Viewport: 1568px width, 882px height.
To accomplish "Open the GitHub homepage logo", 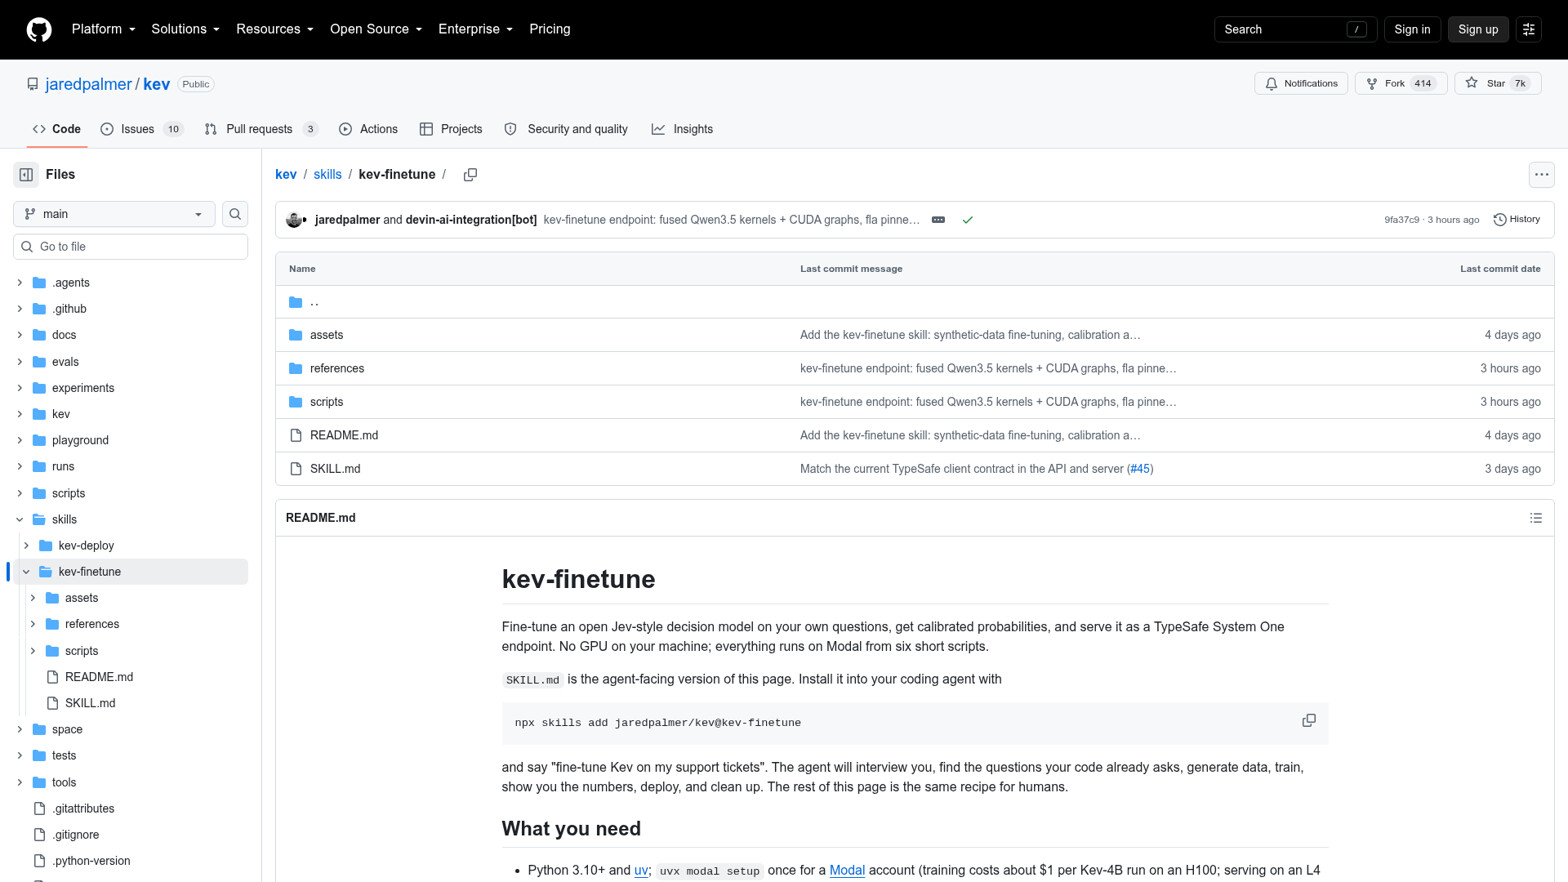I will pos(39,29).
